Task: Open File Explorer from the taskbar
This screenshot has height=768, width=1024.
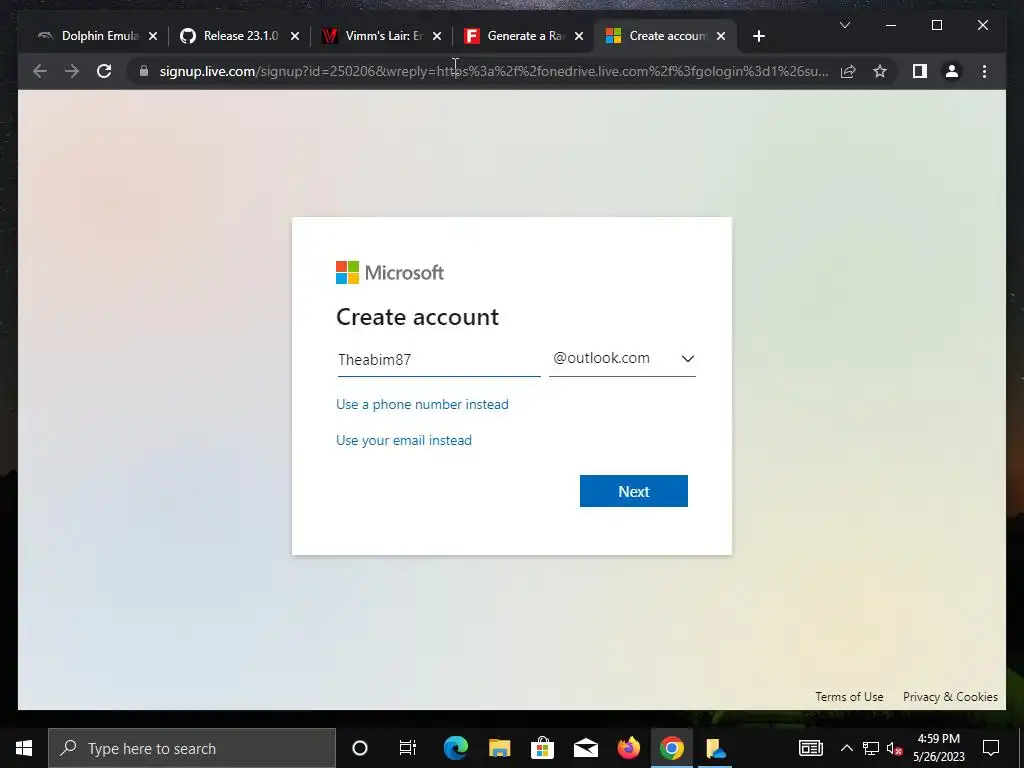Action: pyautogui.click(x=500, y=748)
